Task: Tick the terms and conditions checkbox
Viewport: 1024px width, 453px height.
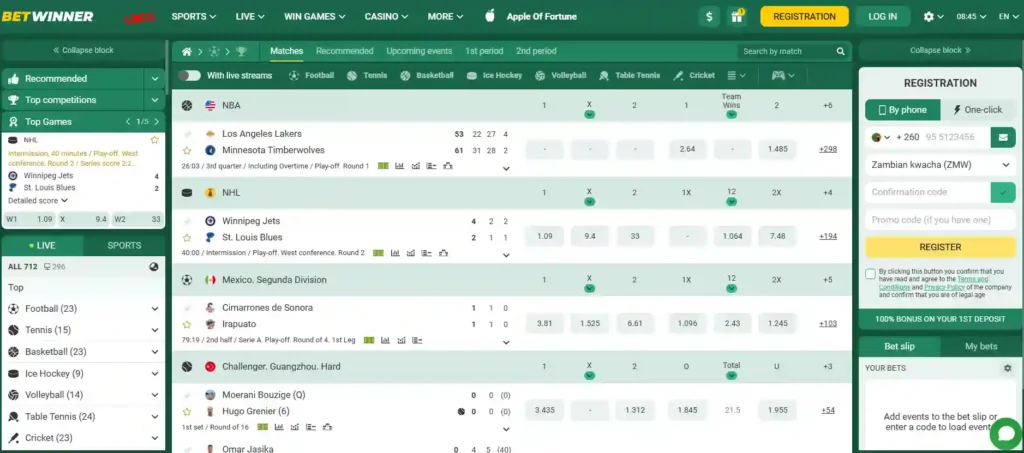Action: [870, 274]
